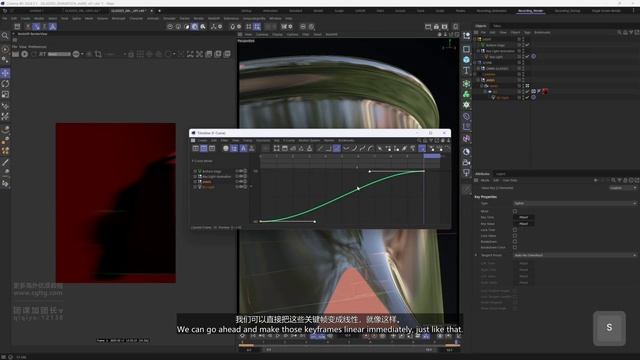Select the Scale tool in left toolbar
This screenshot has width=640, height=360.
tap(5, 94)
